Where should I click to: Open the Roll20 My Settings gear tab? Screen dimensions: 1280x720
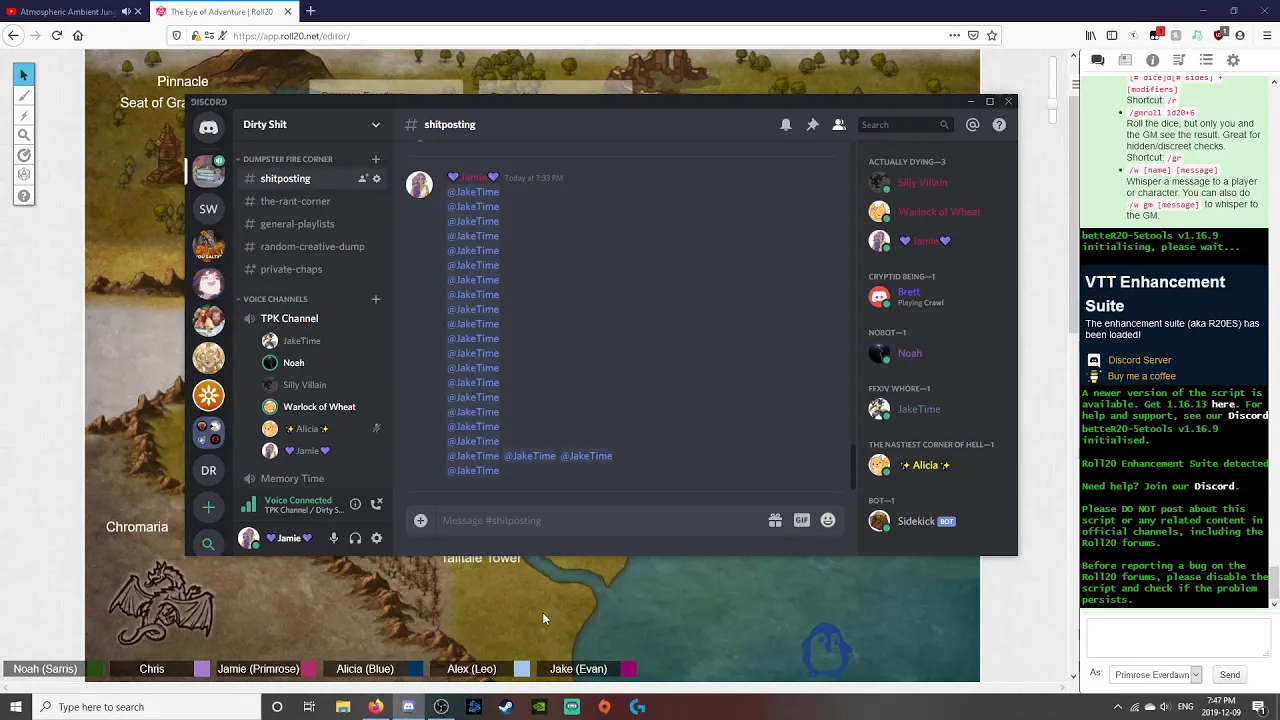pyautogui.click(x=1233, y=60)
